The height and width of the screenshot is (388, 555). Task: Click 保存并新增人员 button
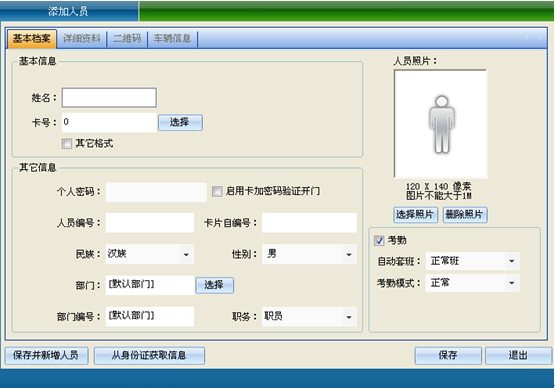[46, 355]
